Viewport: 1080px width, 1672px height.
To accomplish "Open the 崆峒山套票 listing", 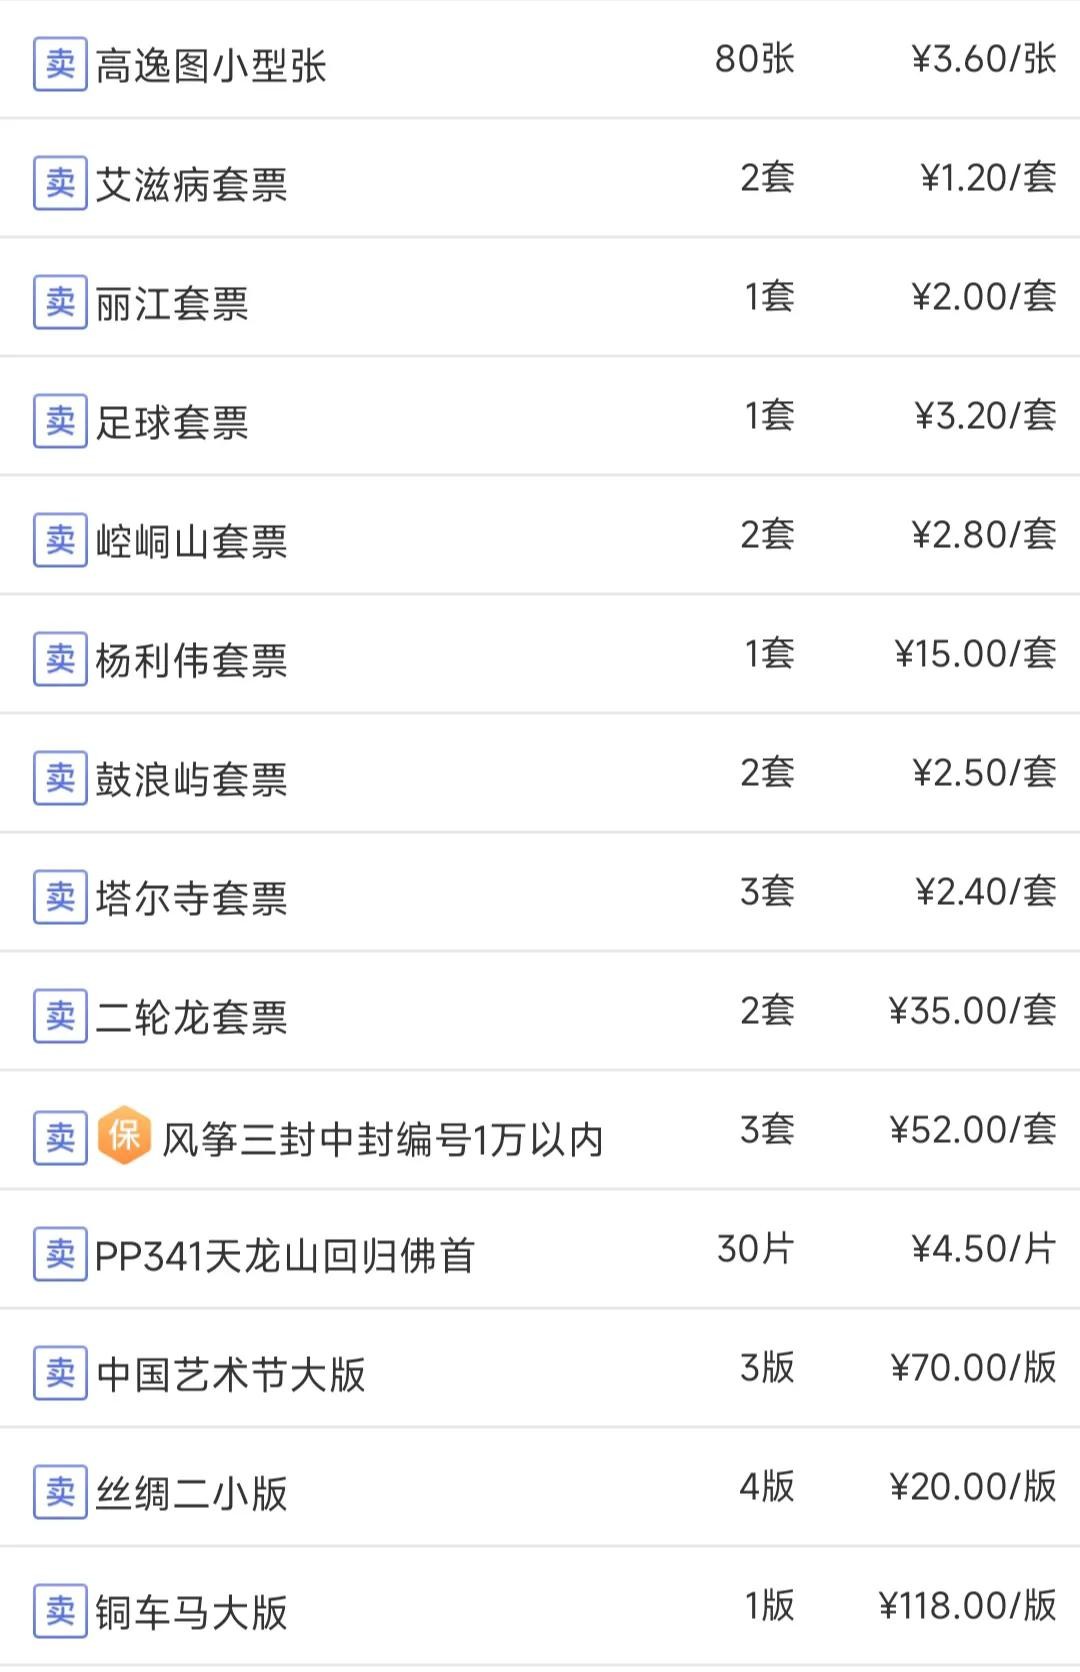I will pyautogui.click(x=191, y=541).
